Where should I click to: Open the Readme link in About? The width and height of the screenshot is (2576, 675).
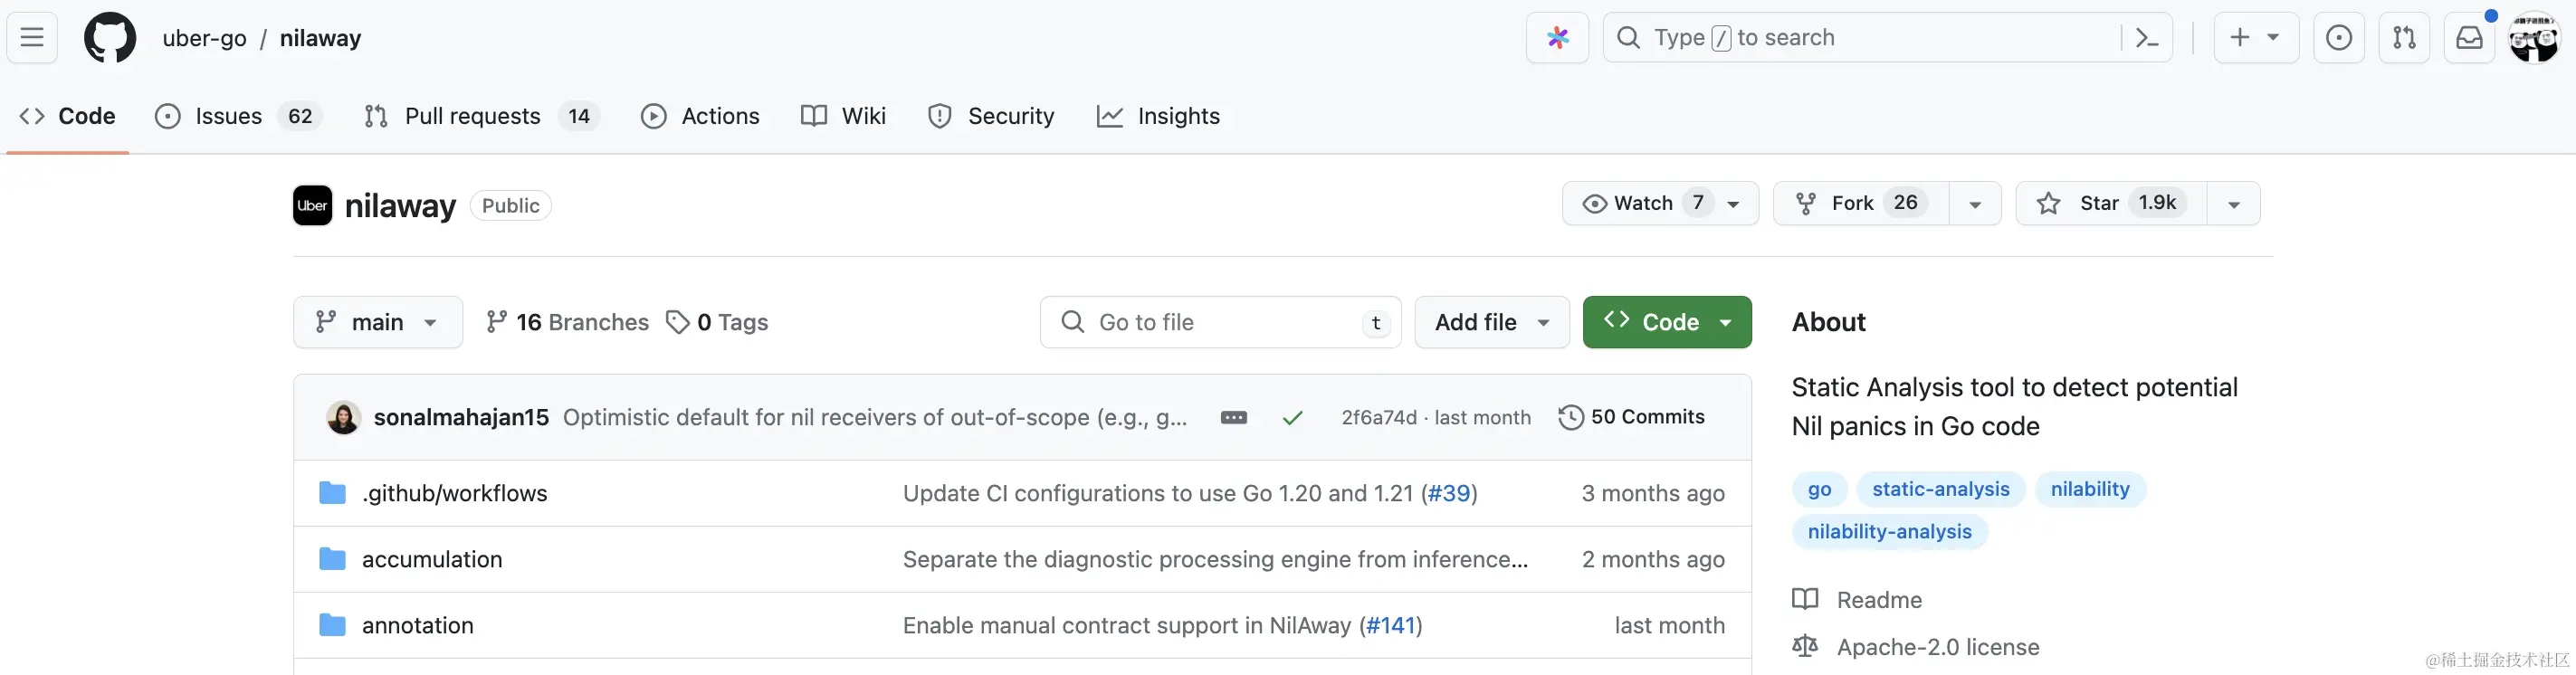pos(1879,599)
